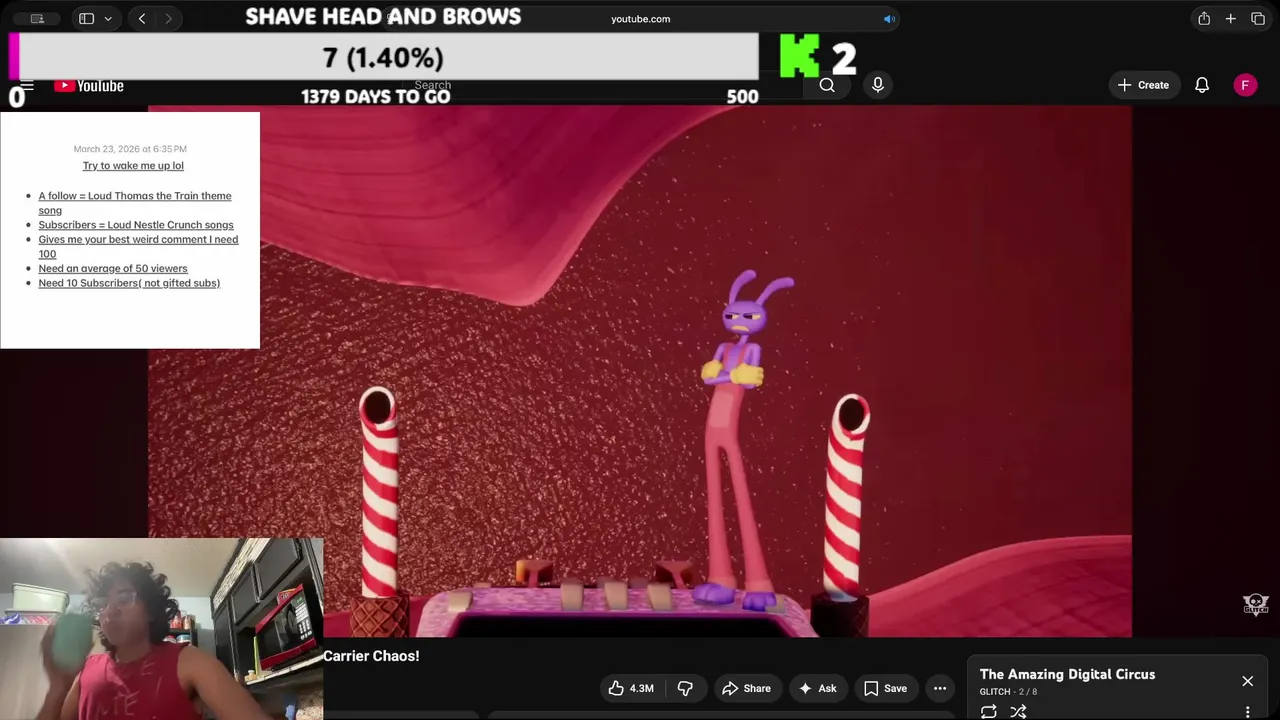Save the video to a playlist
The height and width of the screenshot is (720, 1280).
tap(886, 688)
